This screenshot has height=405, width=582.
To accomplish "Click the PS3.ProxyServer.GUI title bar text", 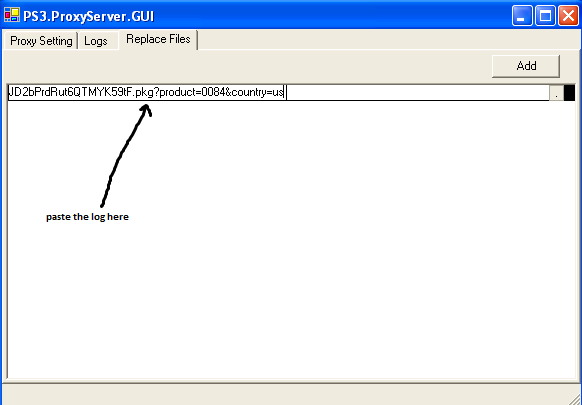I will 89,16.
